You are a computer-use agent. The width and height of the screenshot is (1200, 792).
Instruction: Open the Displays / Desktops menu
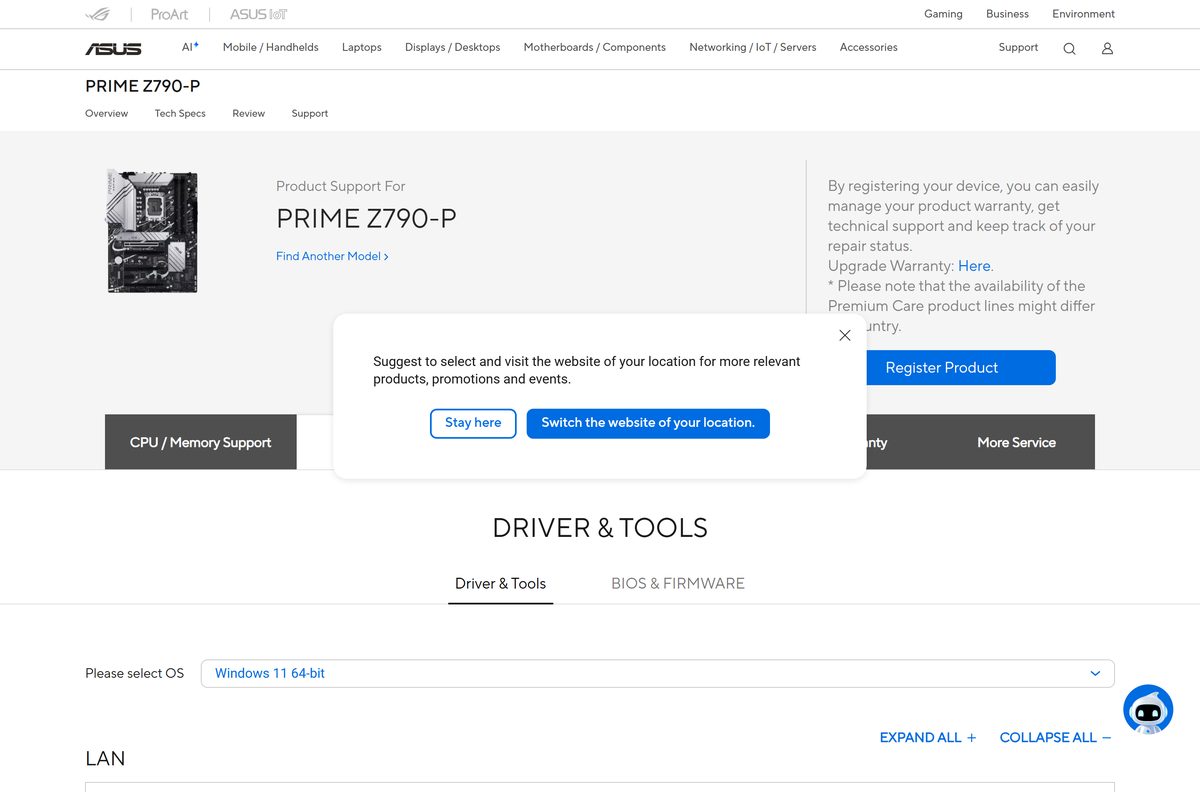coord(452,47)
